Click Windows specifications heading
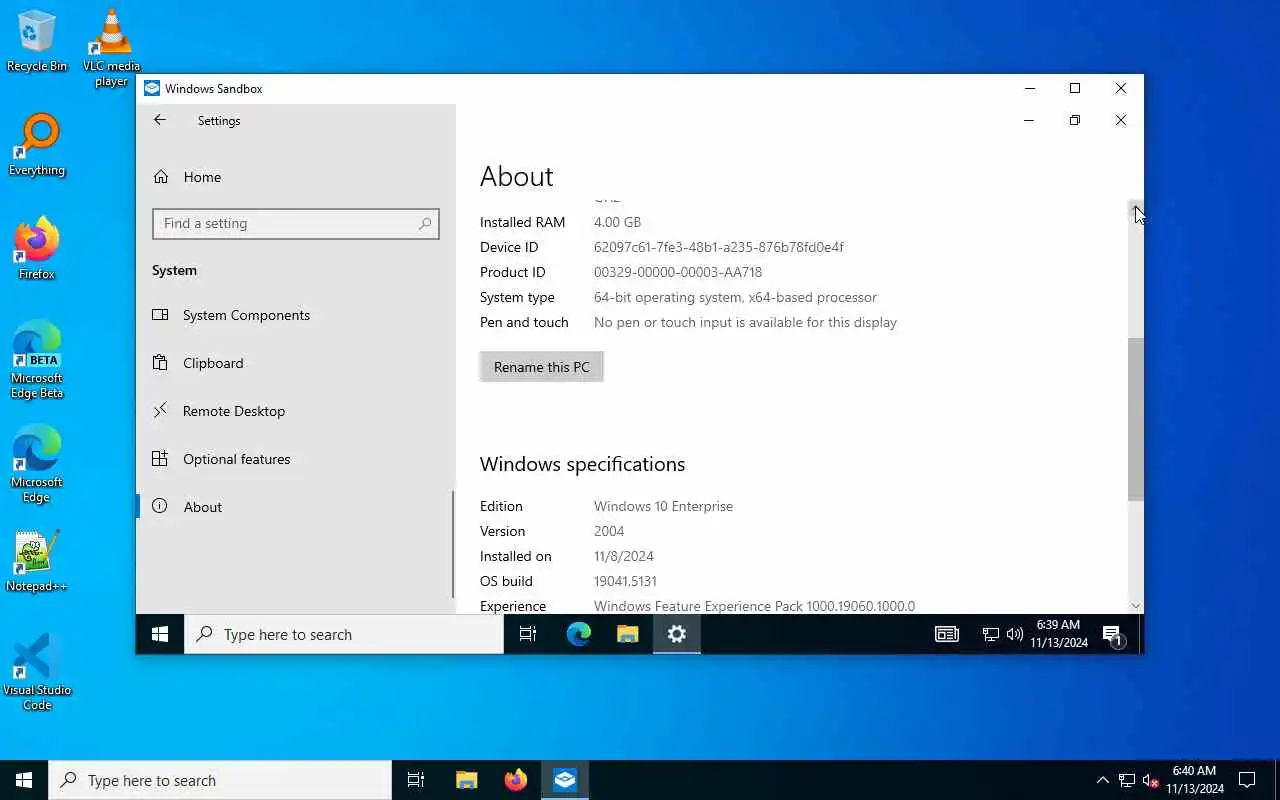 (x=582, y=464)
